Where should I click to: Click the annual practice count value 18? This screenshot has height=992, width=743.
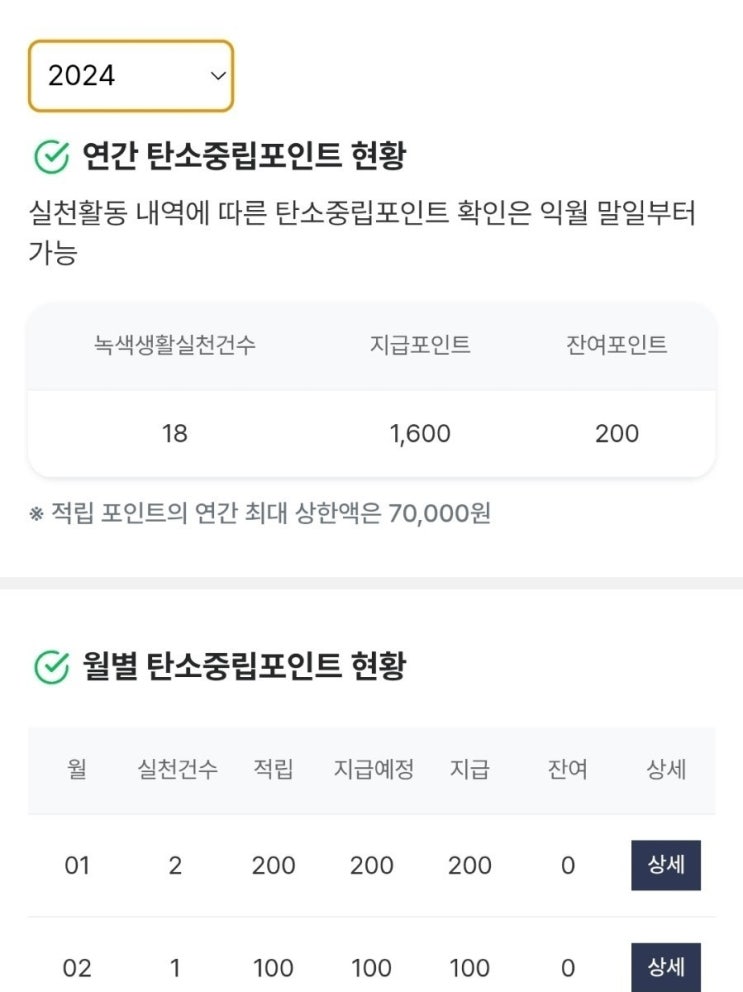point(175,434)
